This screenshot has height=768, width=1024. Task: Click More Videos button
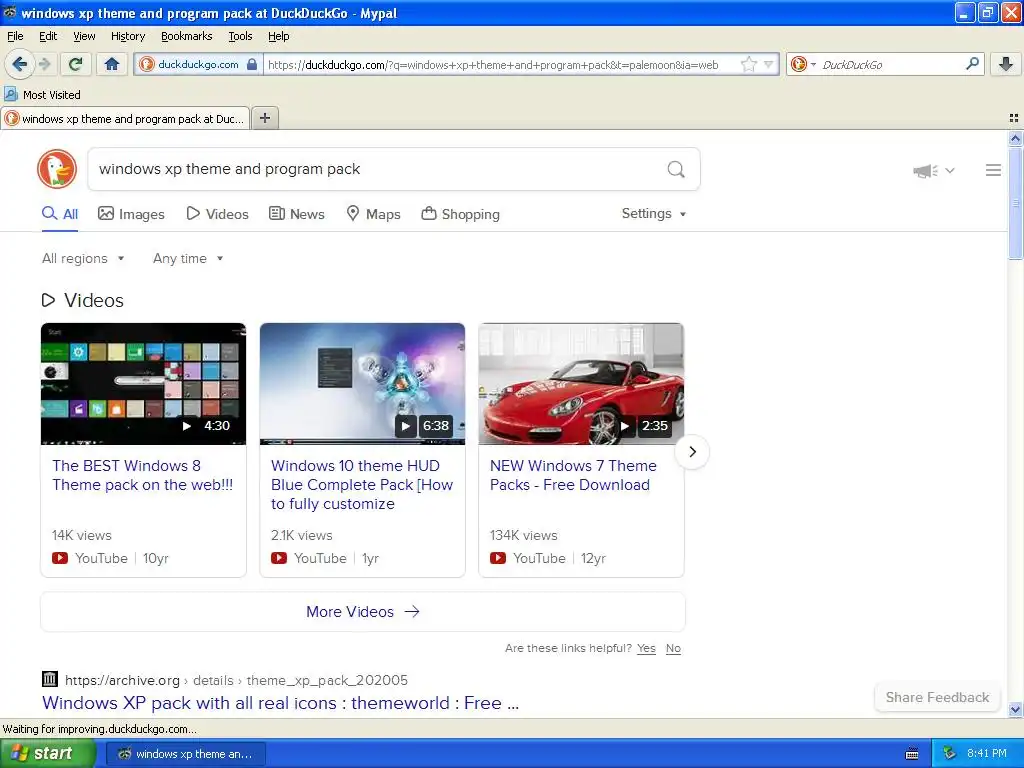(362, 612)
